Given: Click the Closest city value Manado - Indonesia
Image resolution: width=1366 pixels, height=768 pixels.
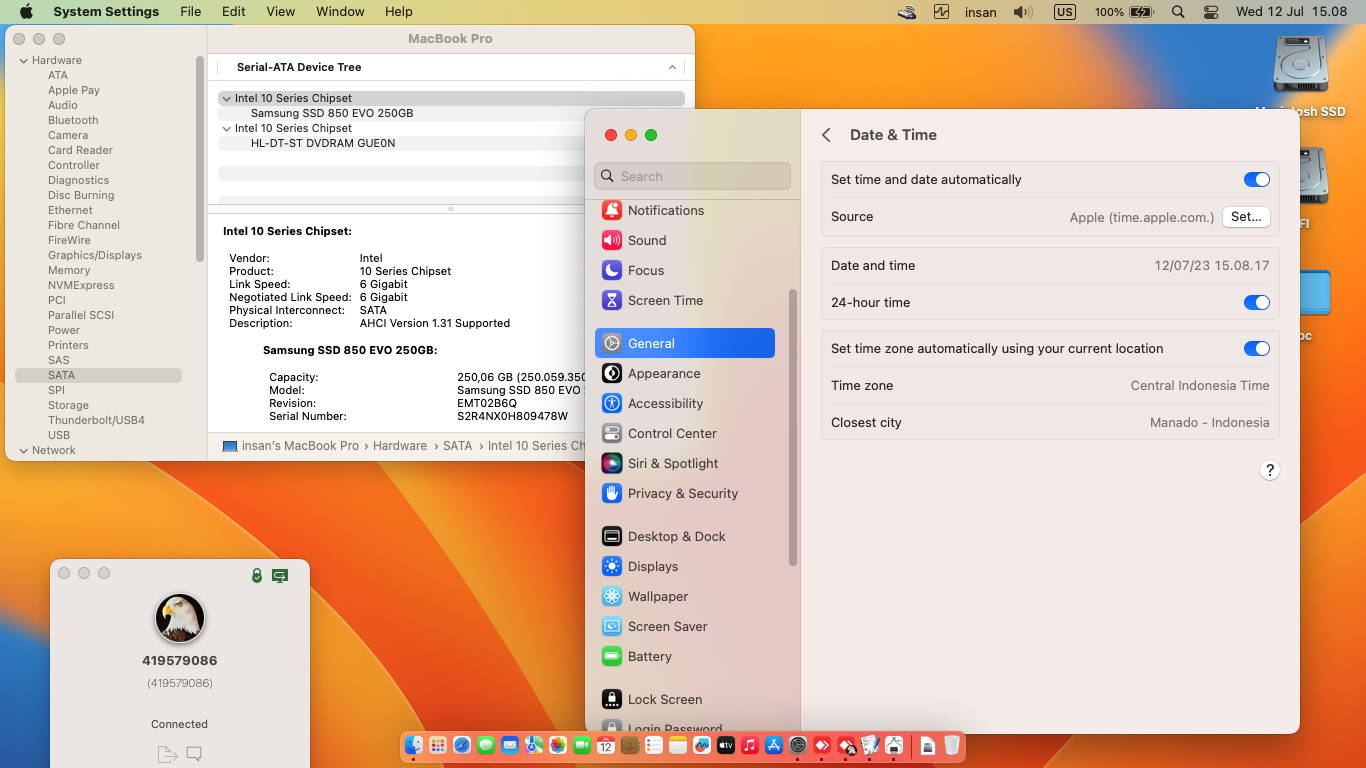Looking at the screenshot, I should [1209, 423].
